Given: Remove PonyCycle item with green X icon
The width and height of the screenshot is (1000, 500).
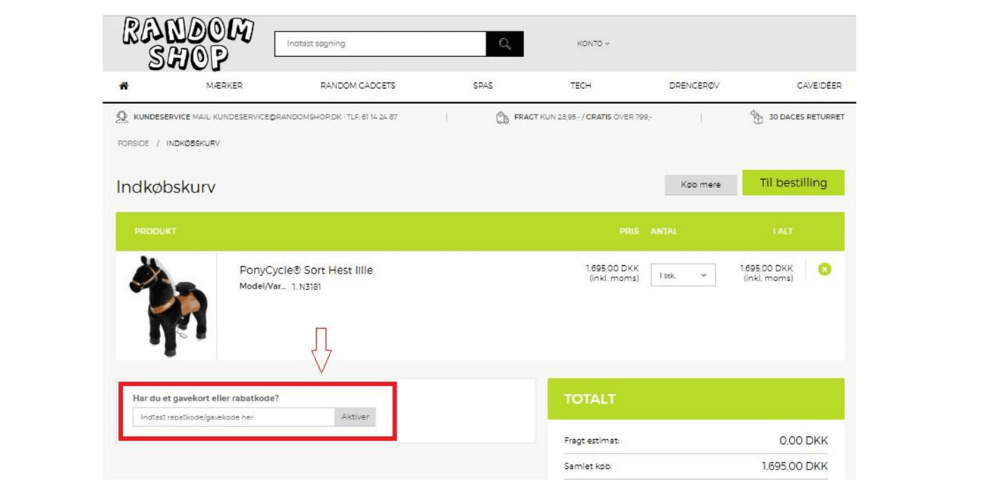Looking at the screenshot, I should (x=824, y=269).
